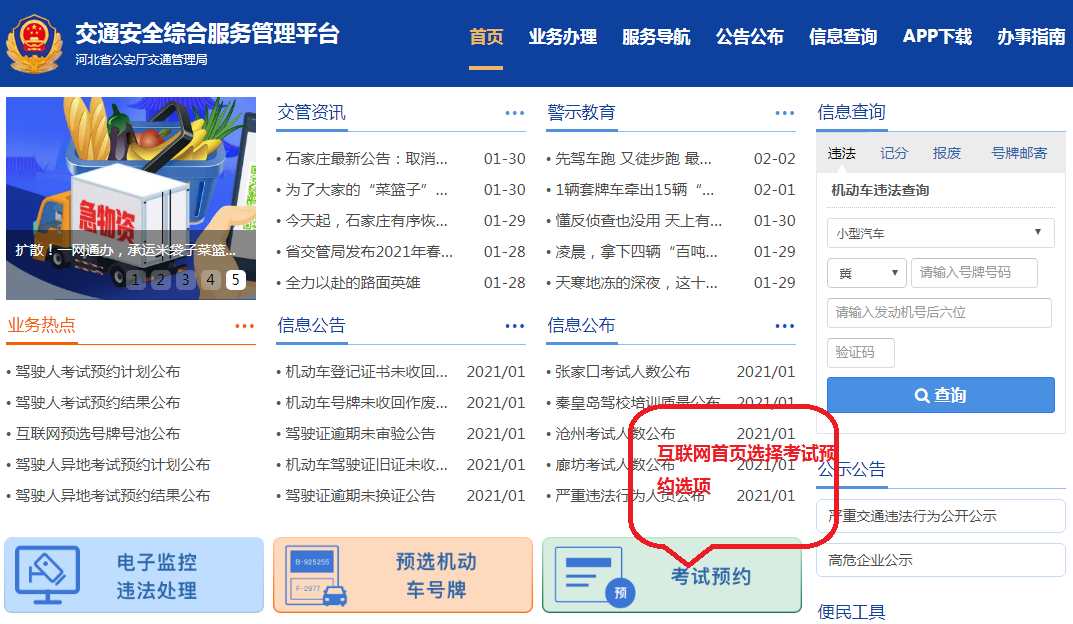Open 先驾车跑 又徒步跑 article

pyautogui.click(x=633, y=159)
